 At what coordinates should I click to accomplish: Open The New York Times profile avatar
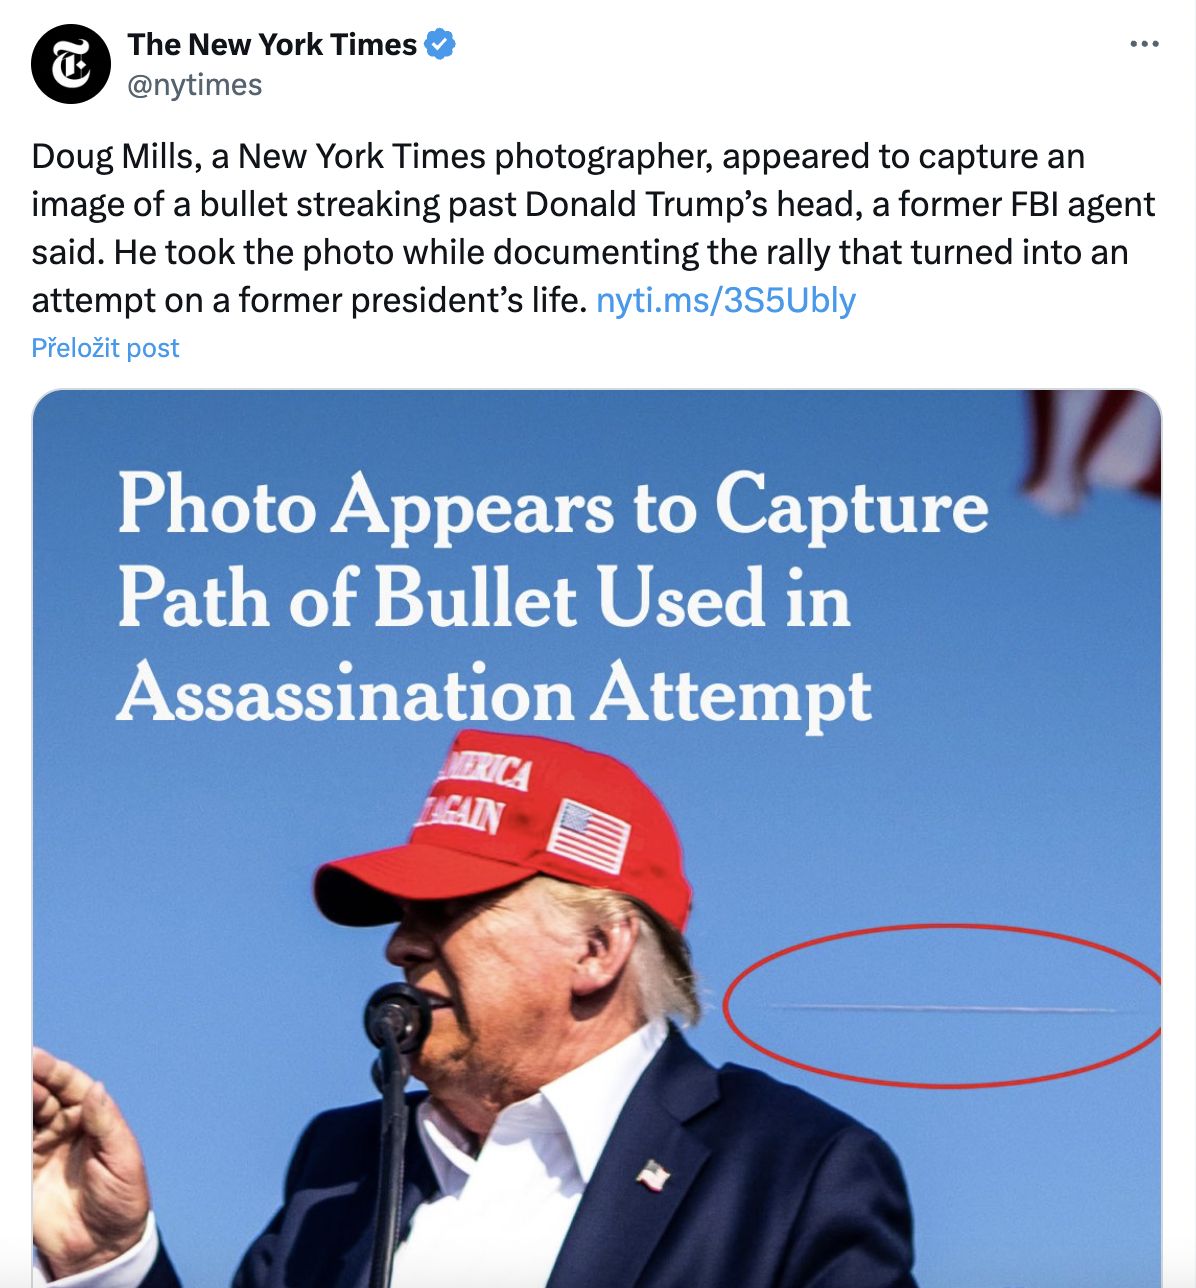coord(70,64)
